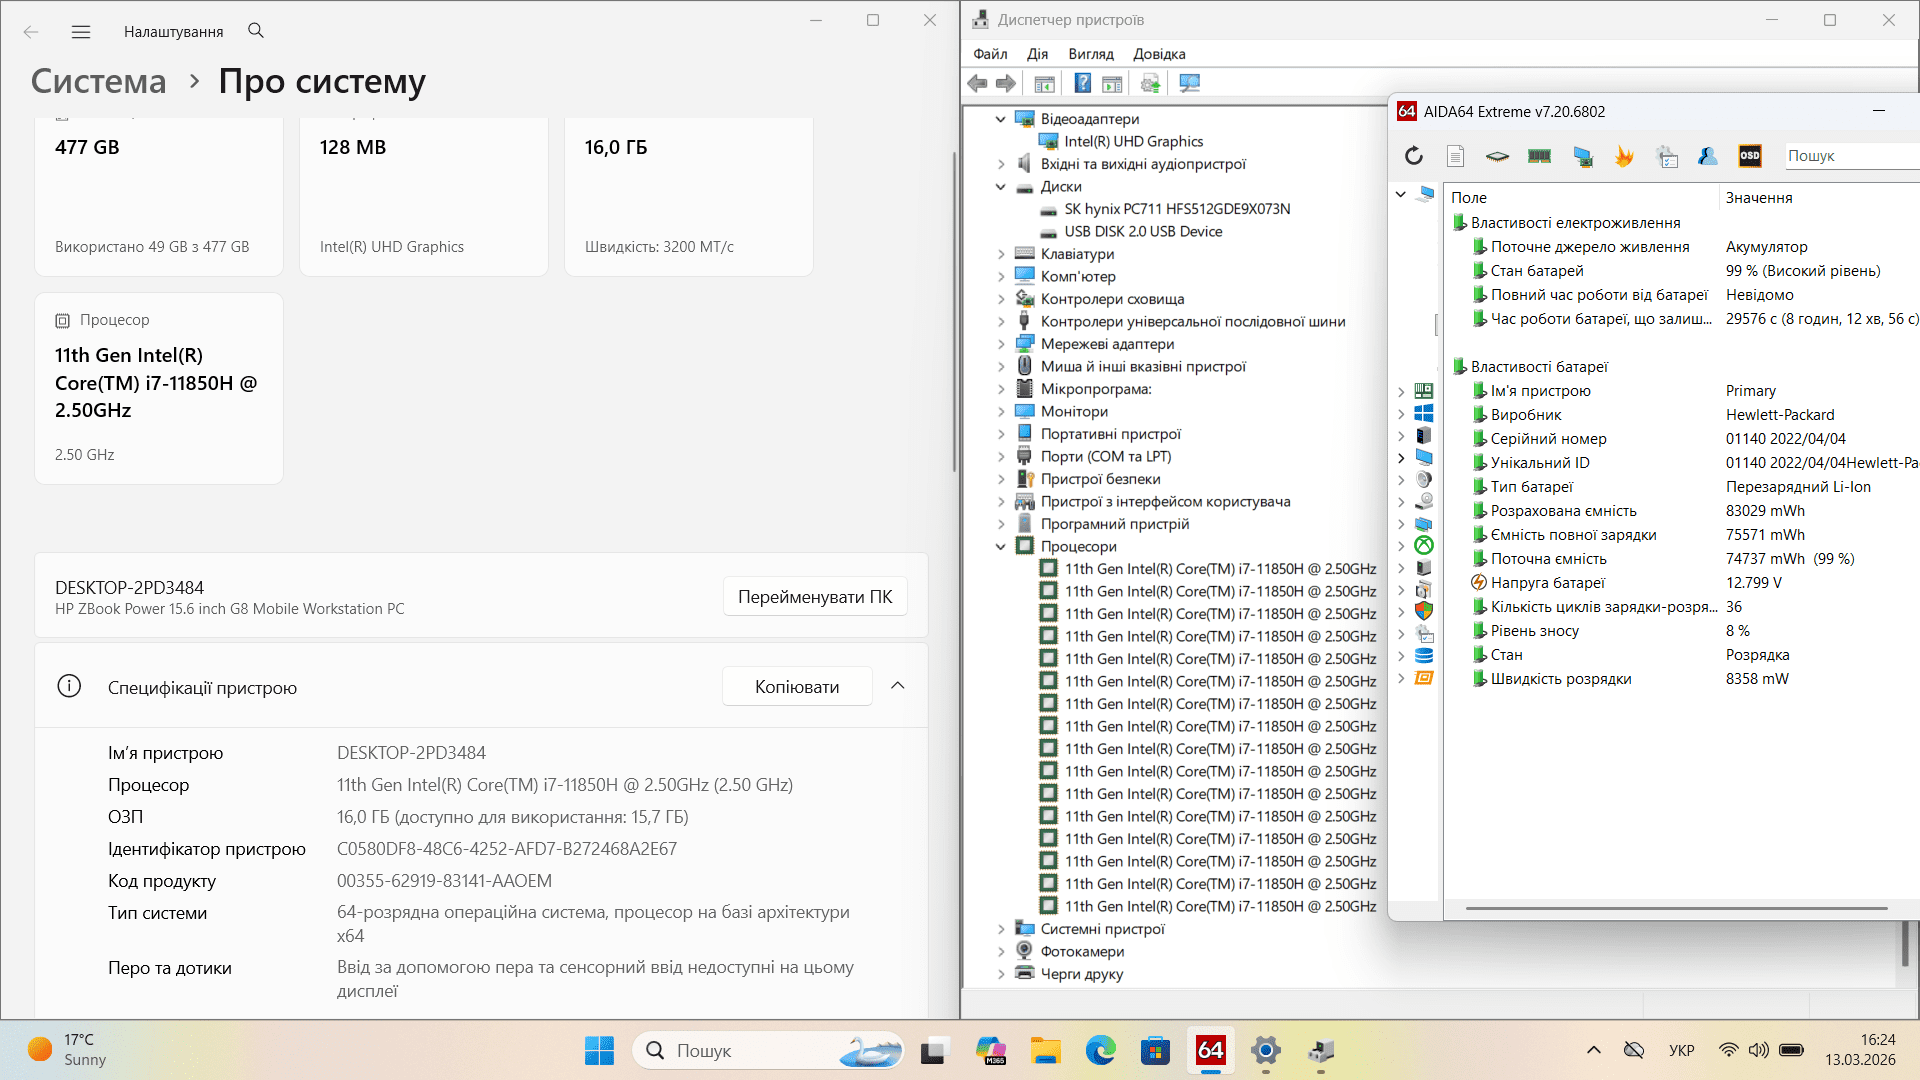This screenshot has width=1920, height=1080.
Task: Open the AIDA64 report document icon
Action: tap(1455, 156)
